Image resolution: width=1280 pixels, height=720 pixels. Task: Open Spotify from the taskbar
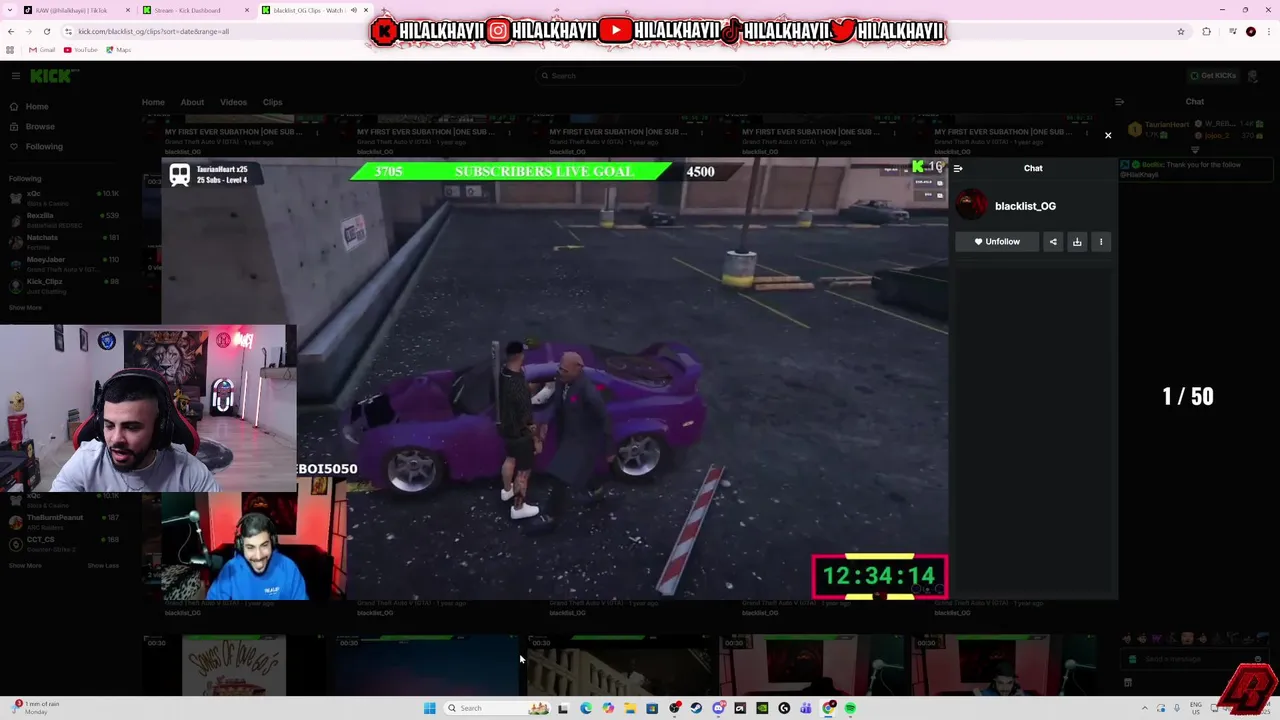coord(850,708)
